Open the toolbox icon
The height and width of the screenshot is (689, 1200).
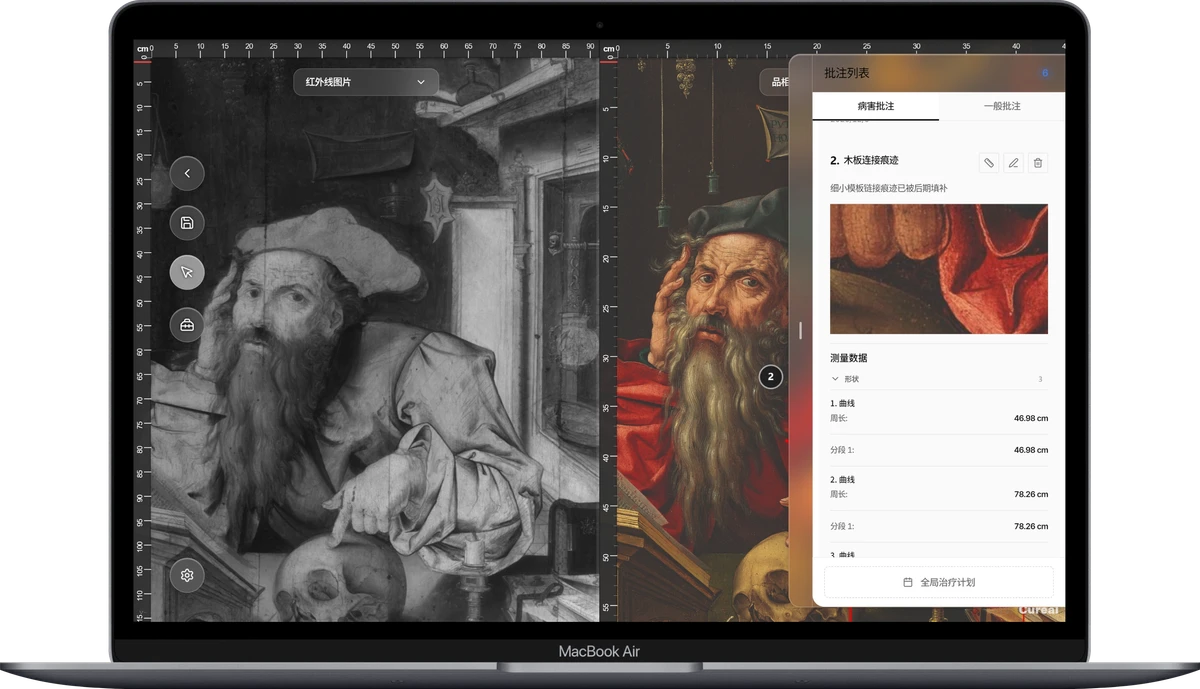click(x=187, y=325)
